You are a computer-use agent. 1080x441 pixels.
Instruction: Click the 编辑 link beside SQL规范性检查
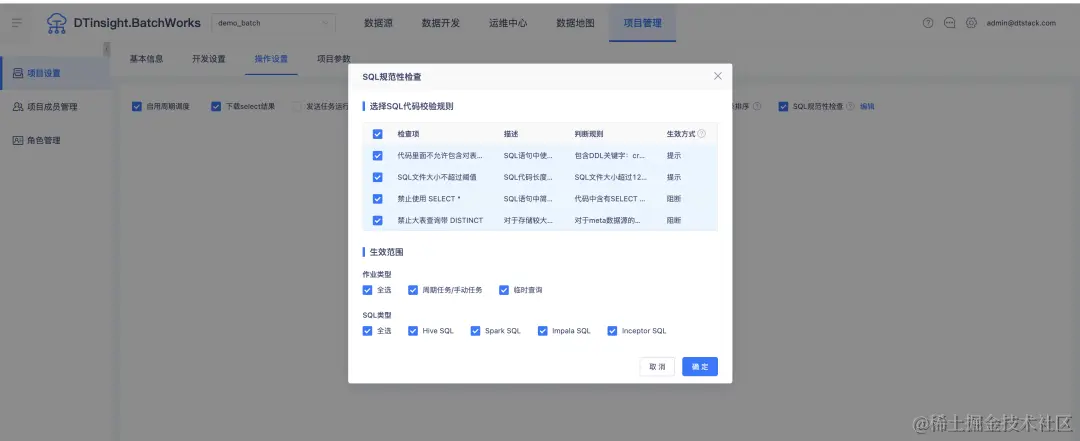pyautogui.click(x=867, y=107)
